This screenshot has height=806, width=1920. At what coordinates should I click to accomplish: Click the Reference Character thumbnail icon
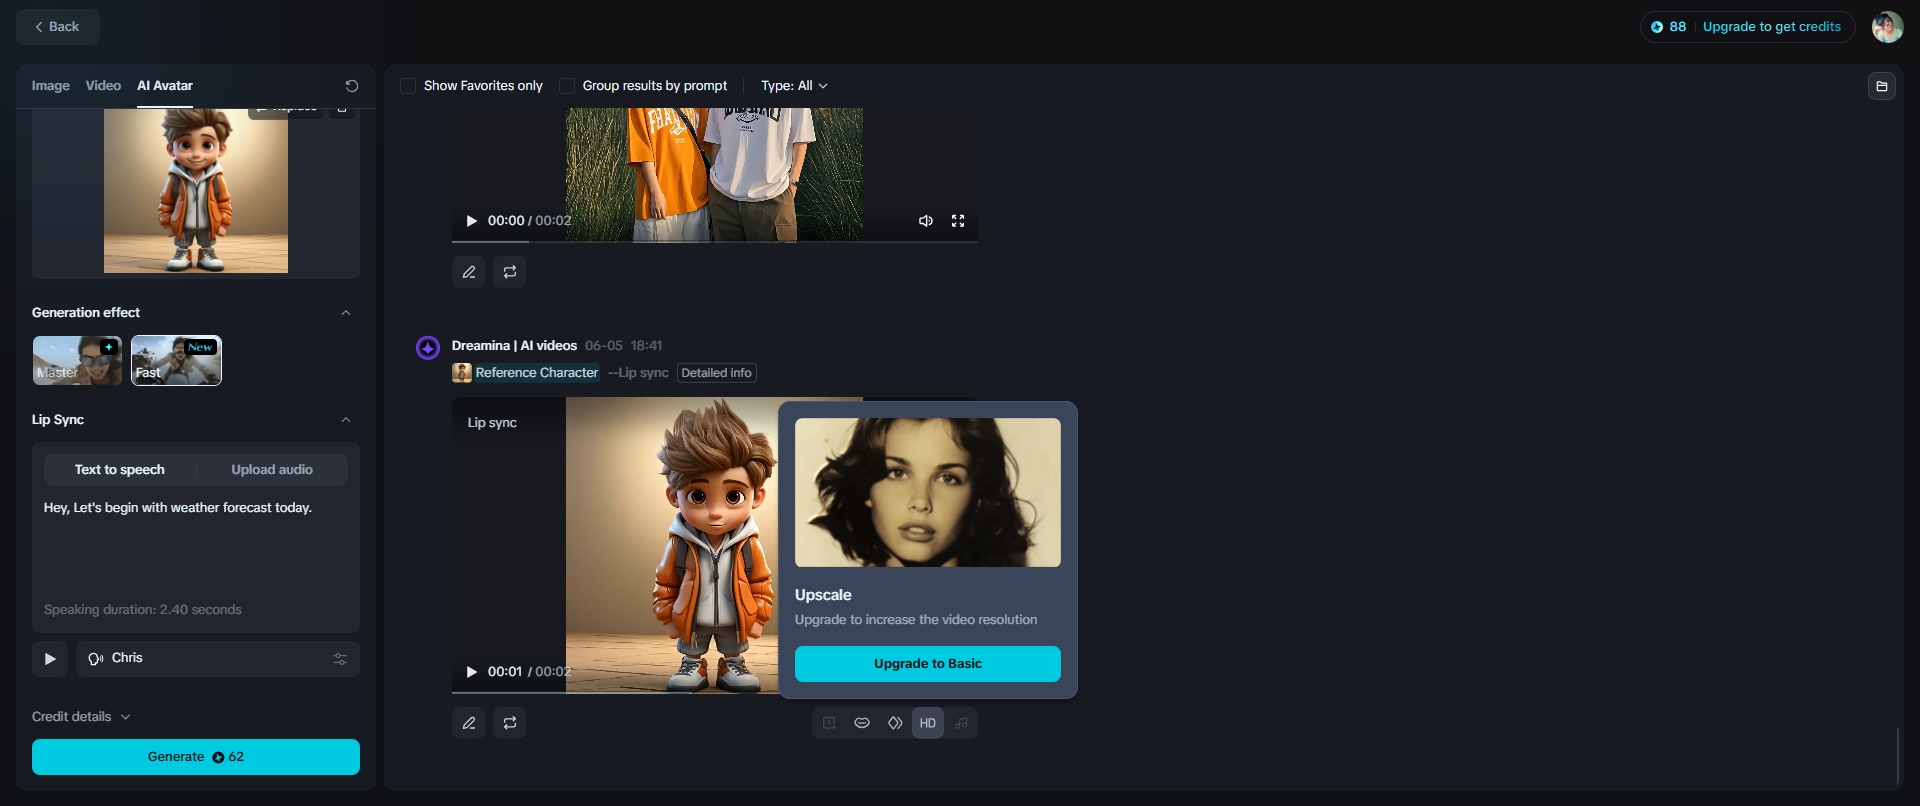point(462,373)
